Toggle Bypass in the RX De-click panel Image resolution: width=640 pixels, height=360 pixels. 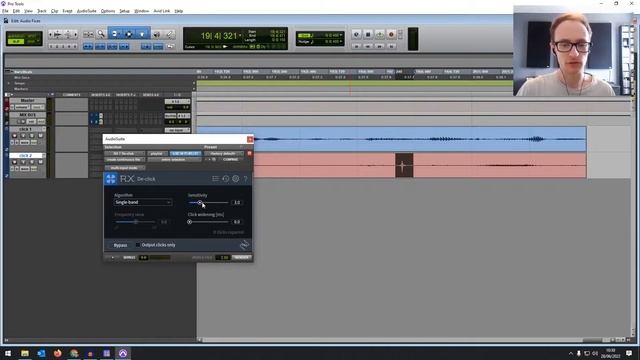tap(120, 245)
